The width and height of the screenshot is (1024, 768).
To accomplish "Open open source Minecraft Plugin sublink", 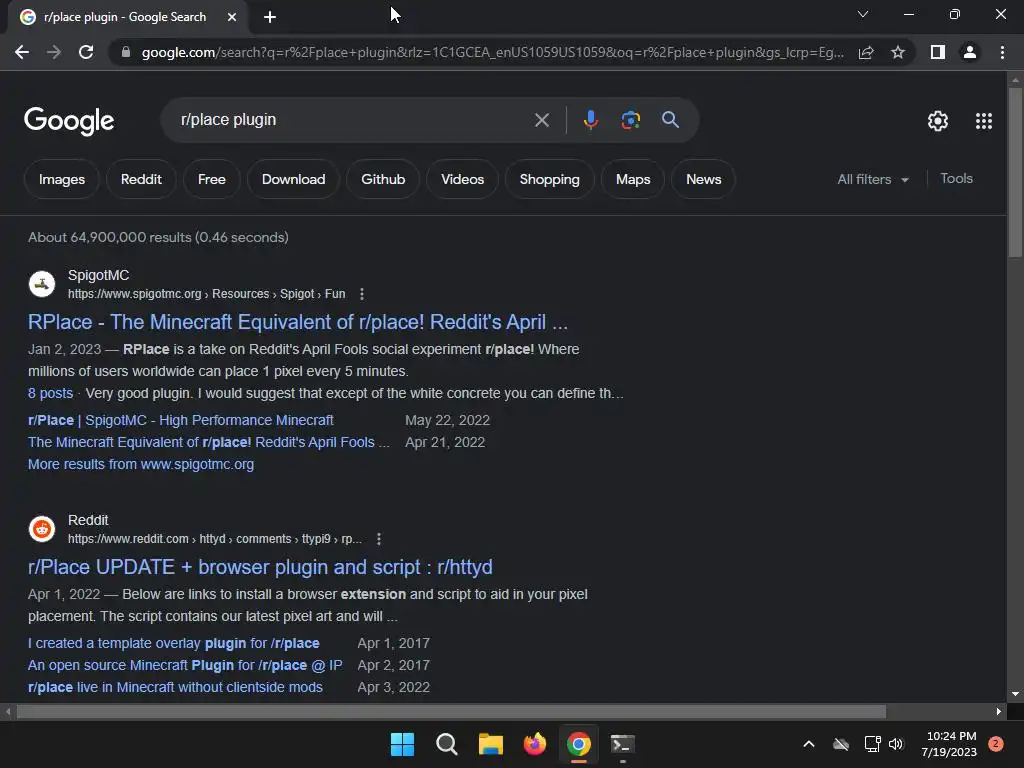I will (x=185, y=665).
